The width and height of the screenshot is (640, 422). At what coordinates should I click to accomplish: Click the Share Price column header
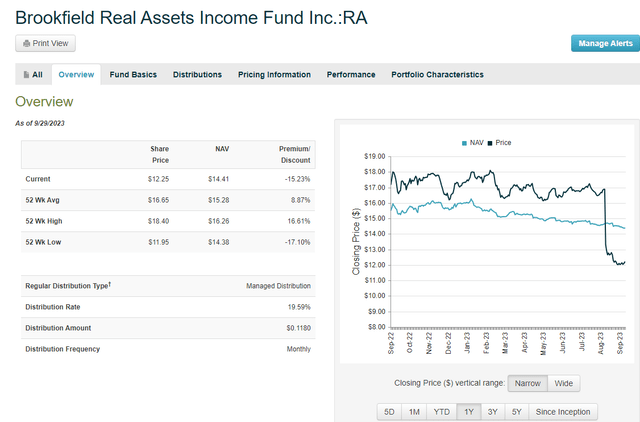(160, 155)
